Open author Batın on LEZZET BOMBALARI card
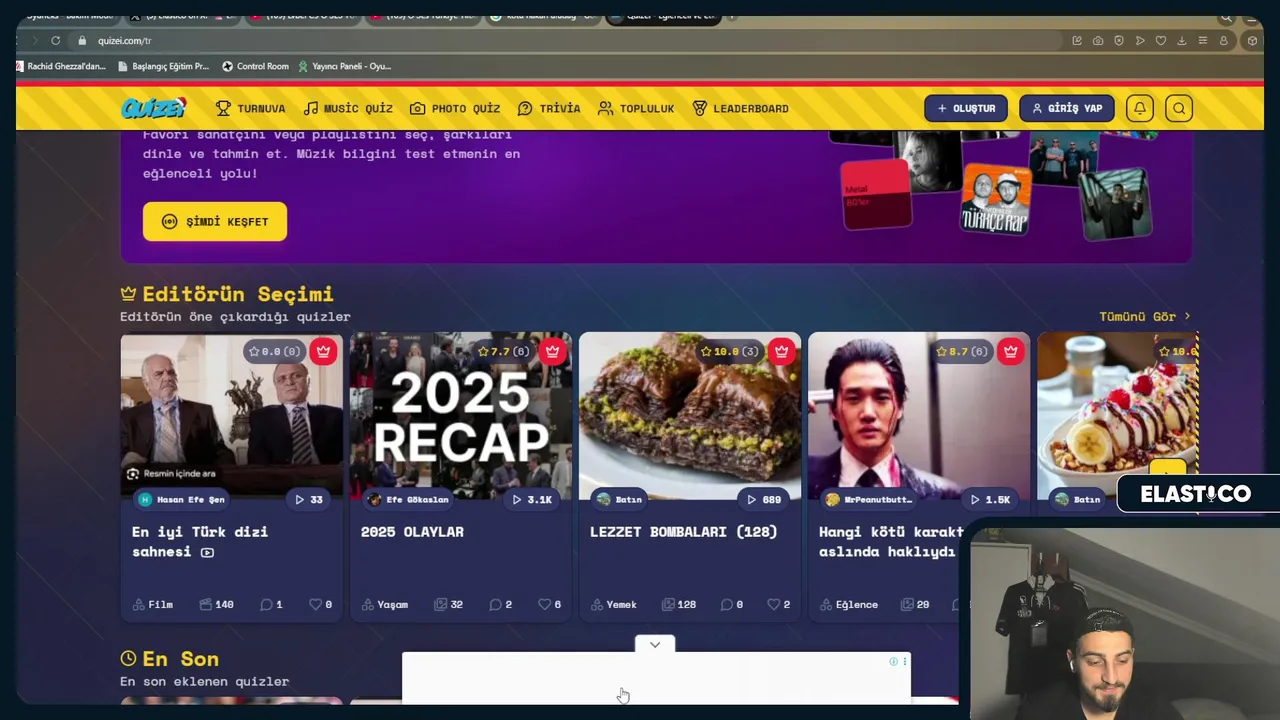1280x720 pixels. pyautogui.click(x=620, y=499)
